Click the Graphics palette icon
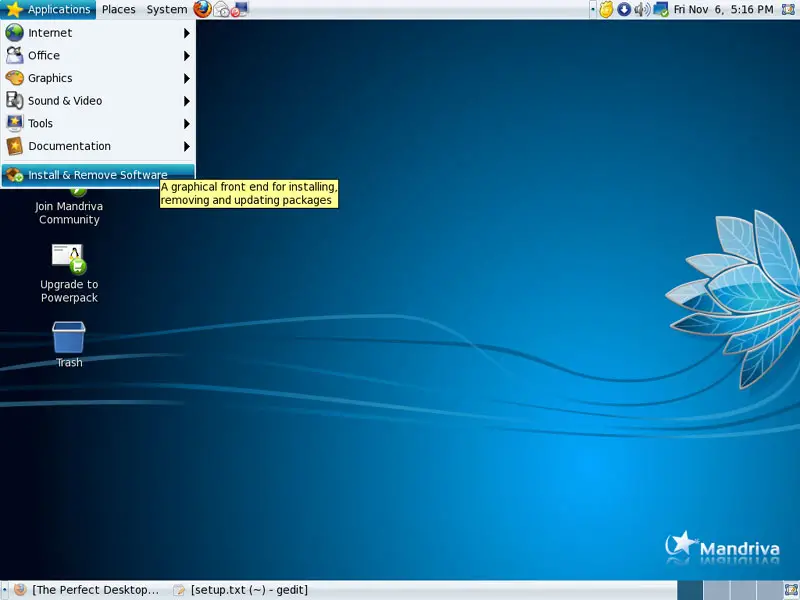Image resolution: width=800 pixels, height=600 pixels. pos(14,78)
